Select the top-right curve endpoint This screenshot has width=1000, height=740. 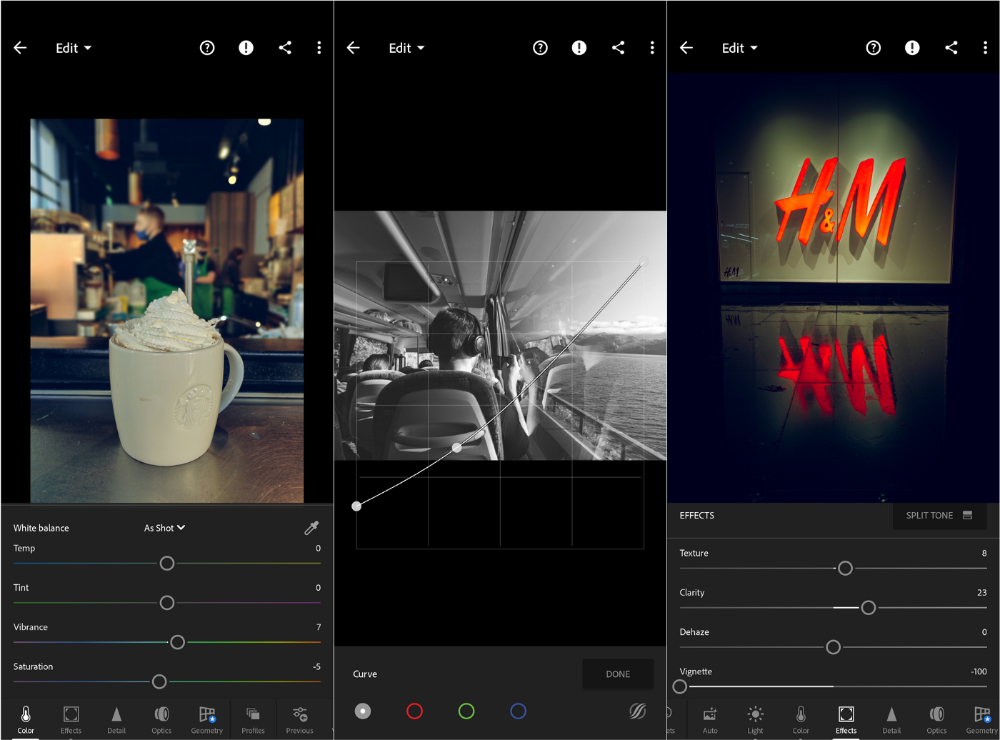[643, 262]
